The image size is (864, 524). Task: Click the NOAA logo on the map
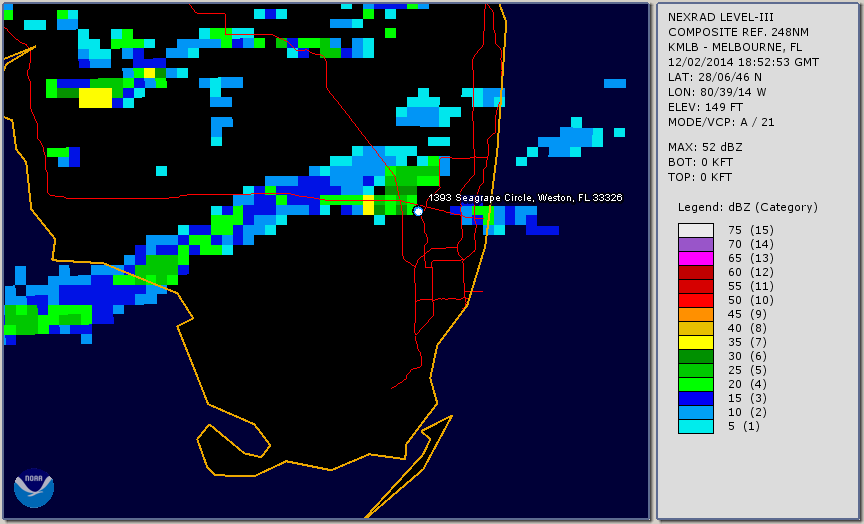34,488
